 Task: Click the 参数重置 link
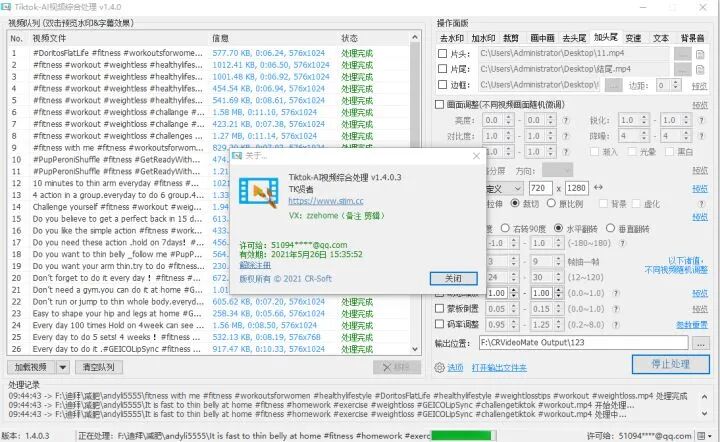(x=692, y=325)
